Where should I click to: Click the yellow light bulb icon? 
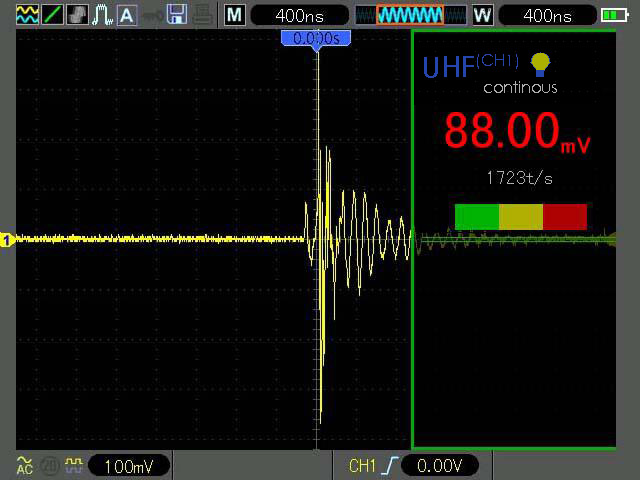click(x=540, y=65)
